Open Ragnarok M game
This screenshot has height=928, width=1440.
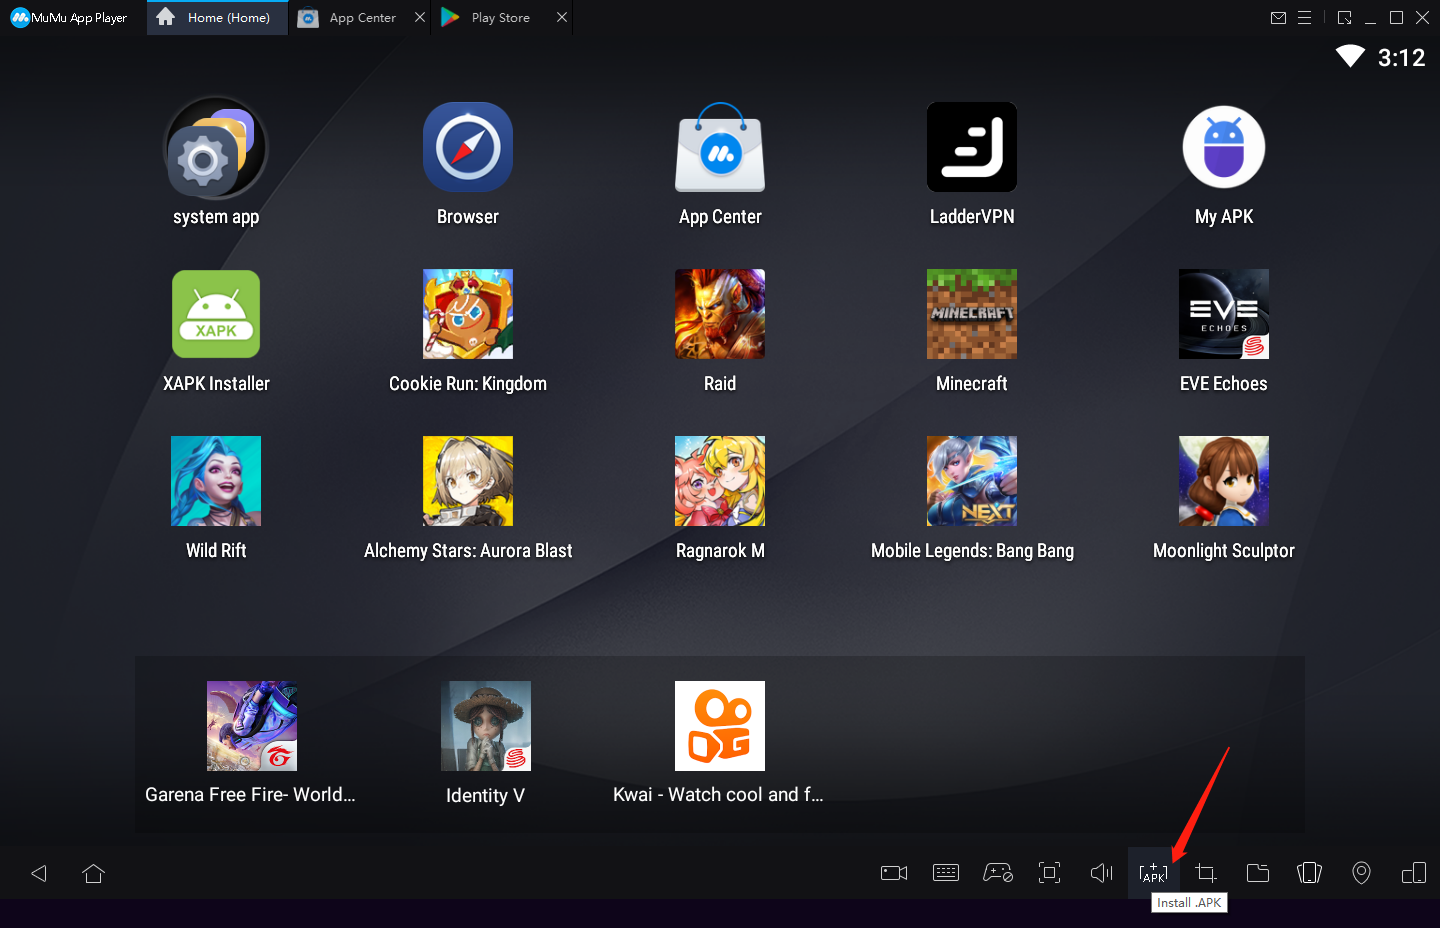[720, 481]
